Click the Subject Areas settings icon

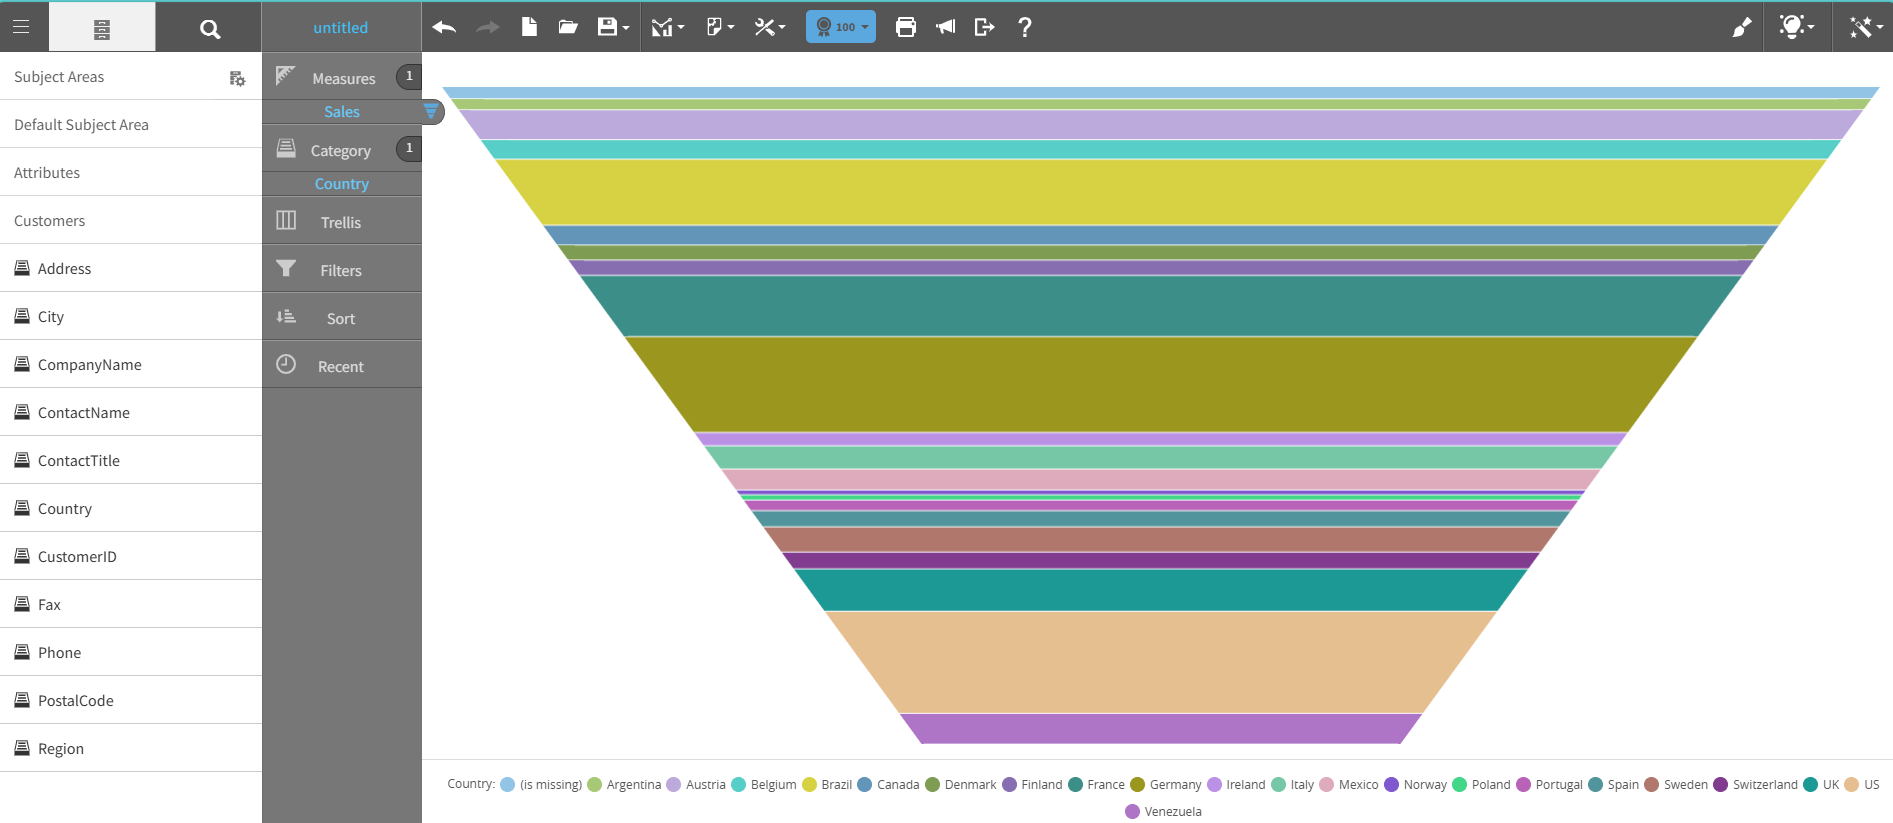click(237, 78)
